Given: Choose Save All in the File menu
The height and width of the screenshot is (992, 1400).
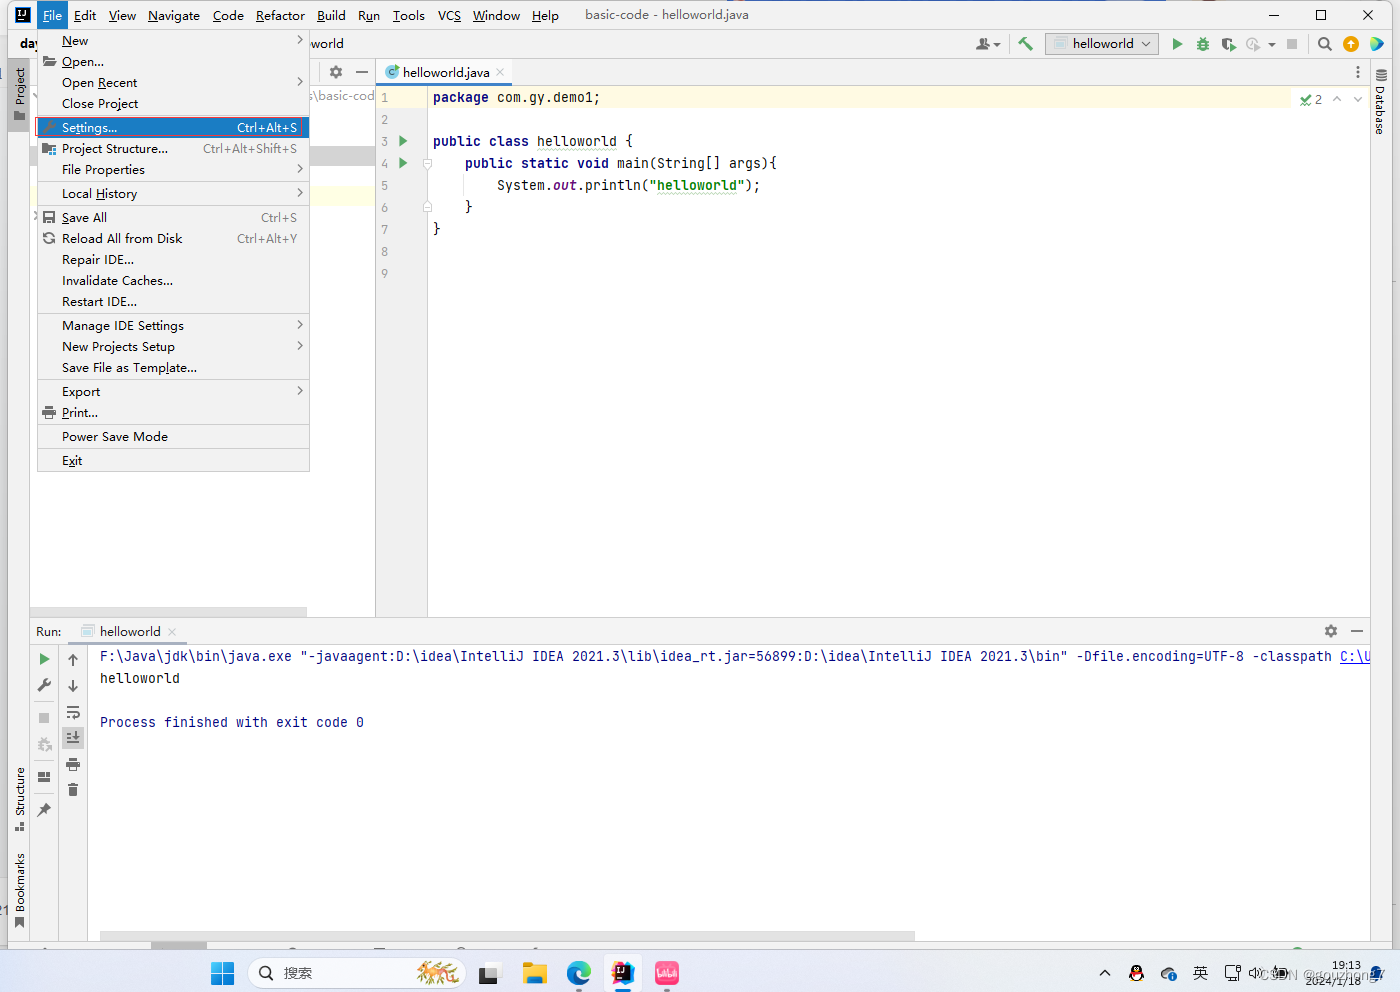Looking at the screenshot, I should click(x=173, y=218).
